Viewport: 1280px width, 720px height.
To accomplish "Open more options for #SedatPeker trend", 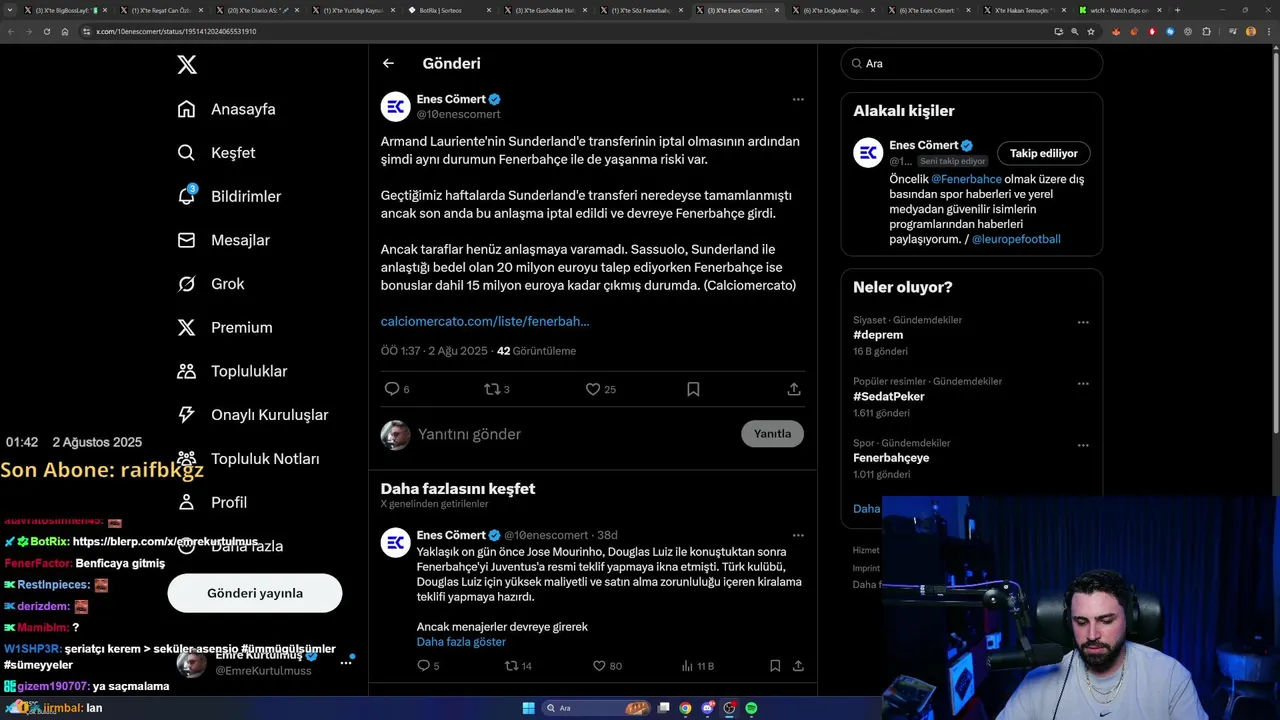I will coord(1083,383).
